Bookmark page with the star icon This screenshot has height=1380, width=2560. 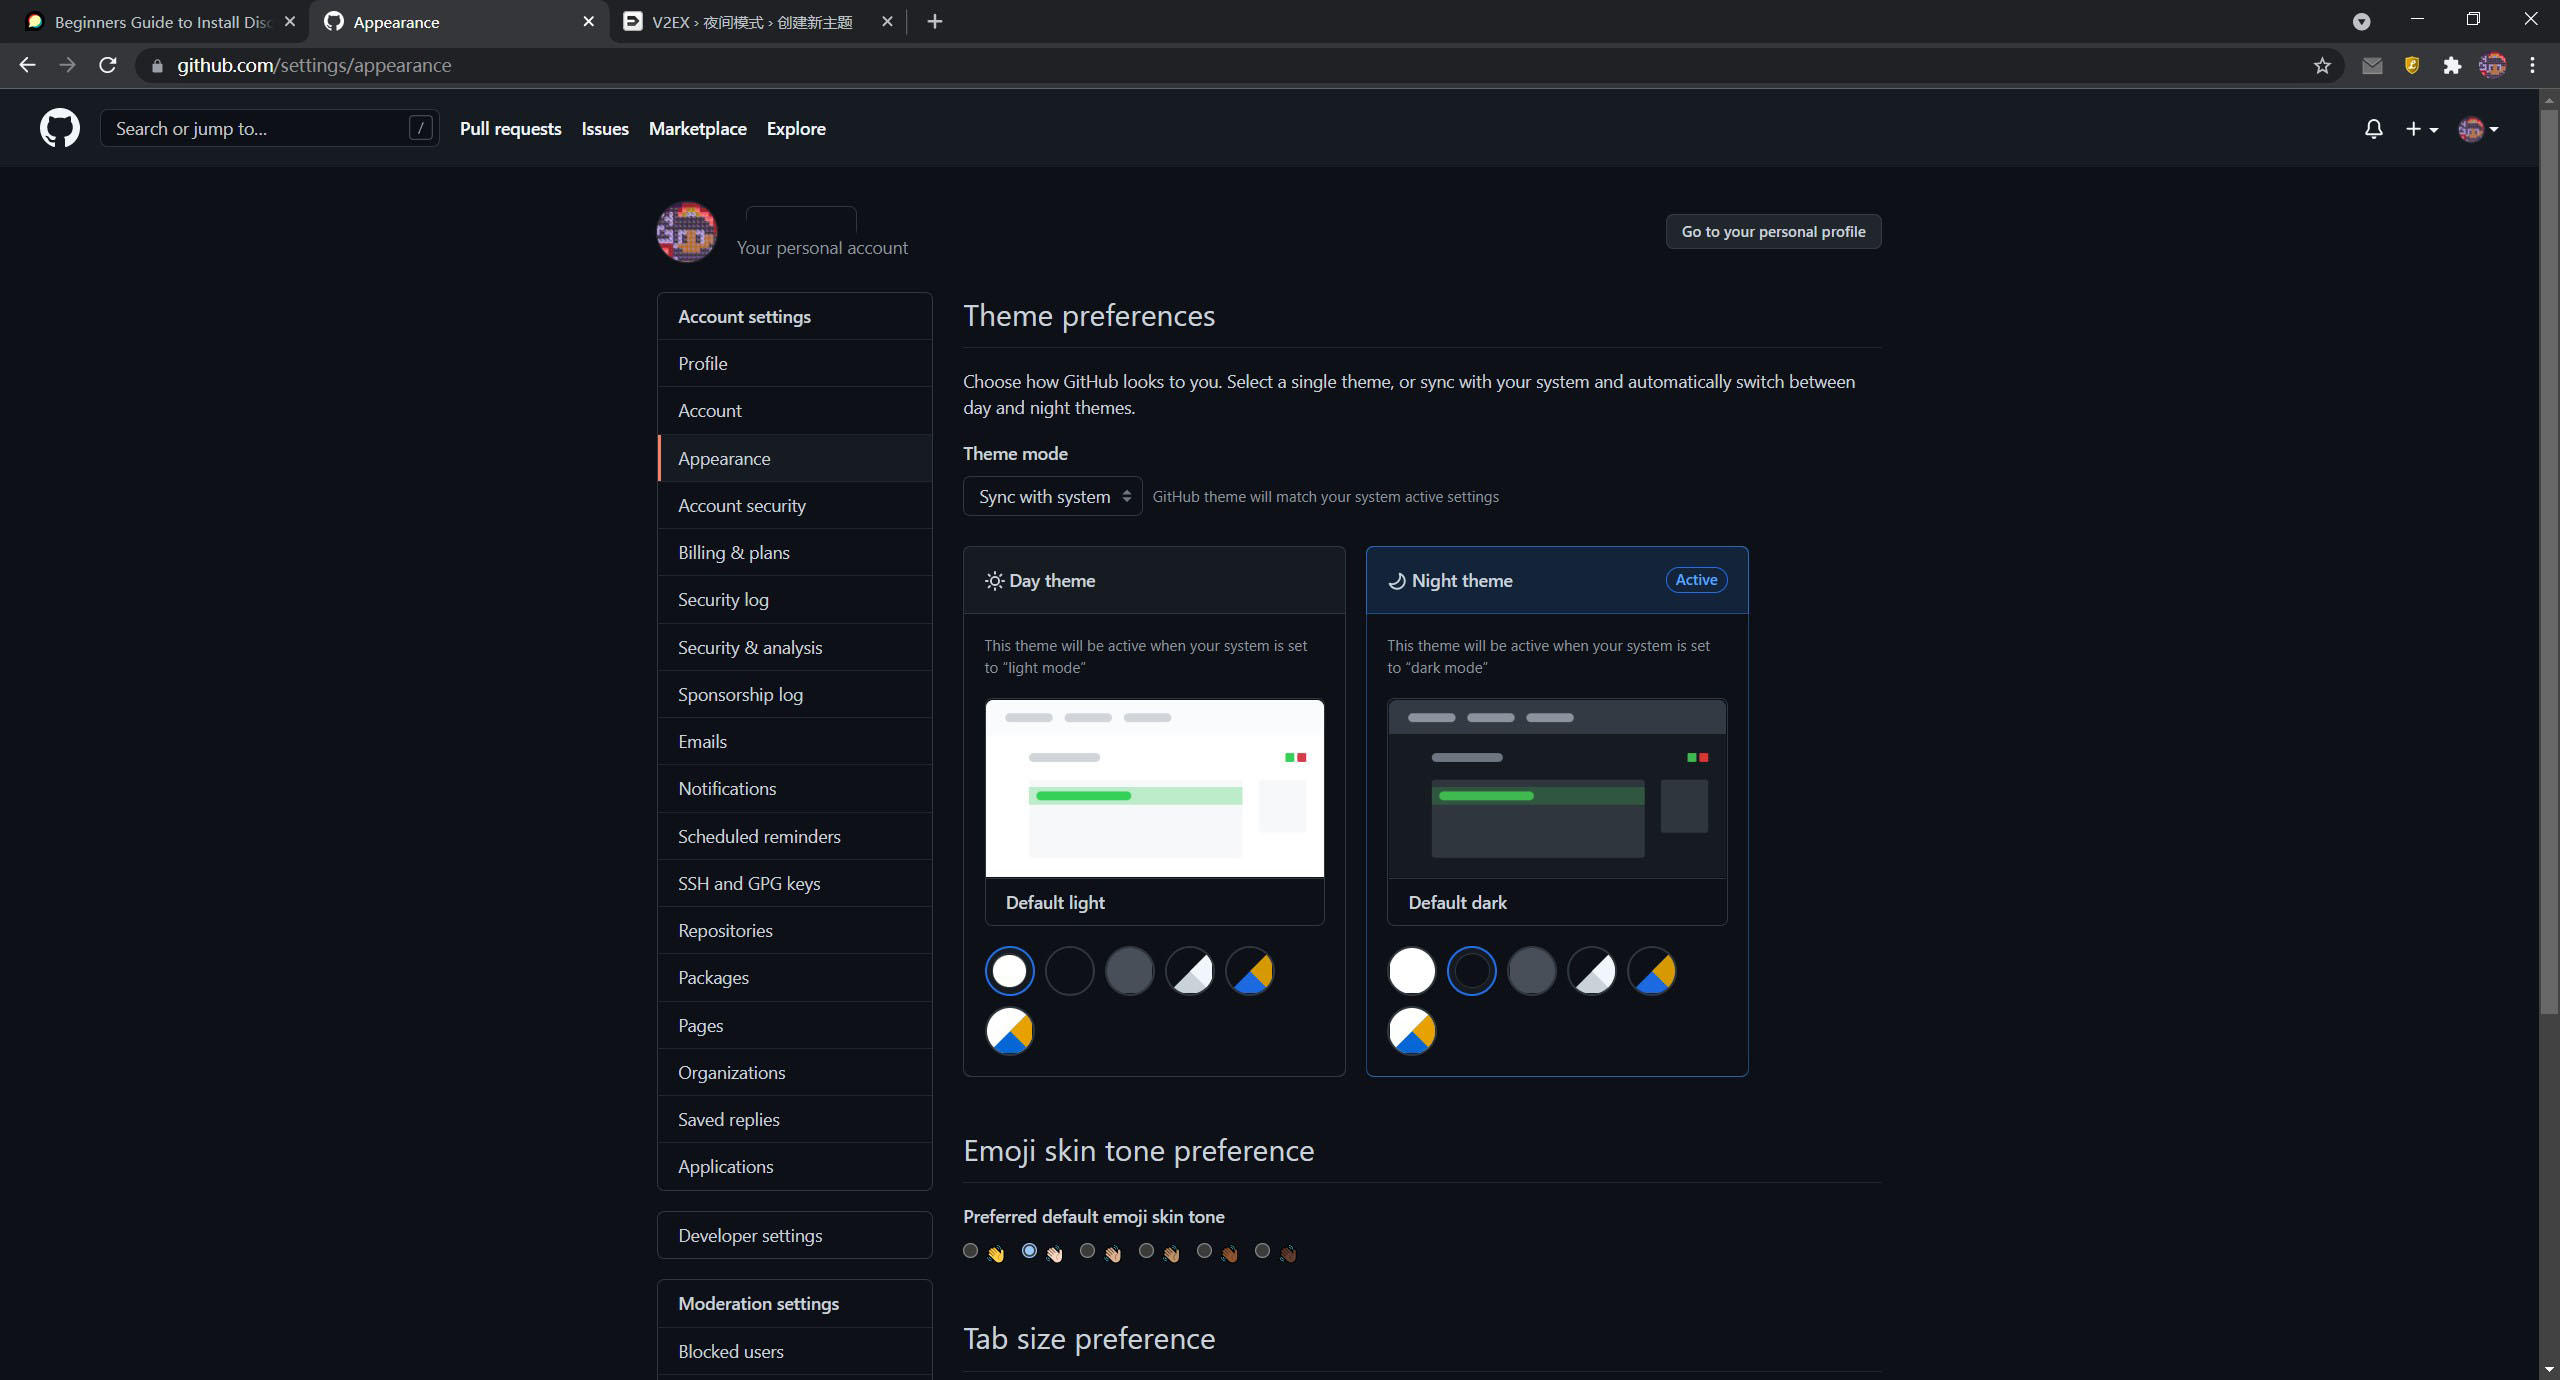click(2322, 66)
